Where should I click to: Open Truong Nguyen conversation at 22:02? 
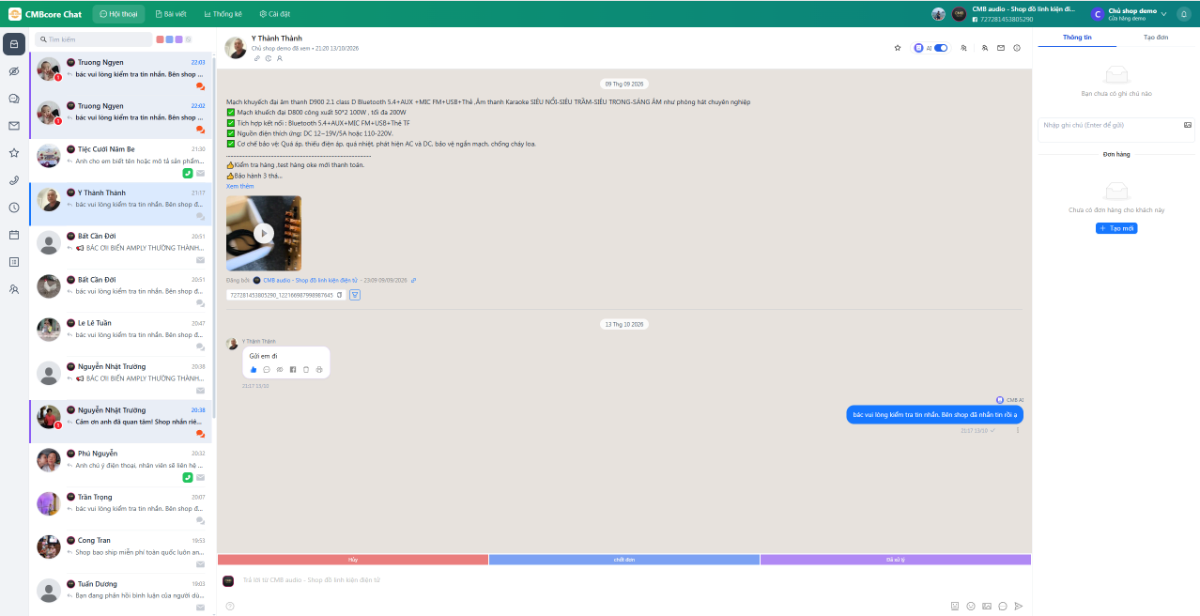point(121,118)
